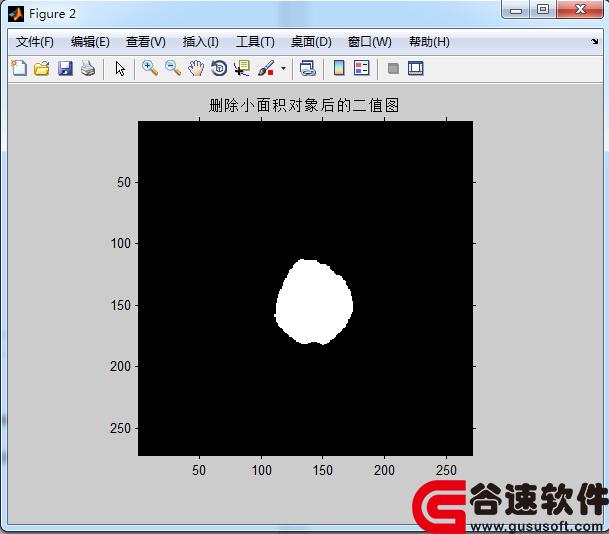The width and height of the screenshot is (609, 534).
Task: Save the figure with floppy disk icon
Action: pos(65,68)
